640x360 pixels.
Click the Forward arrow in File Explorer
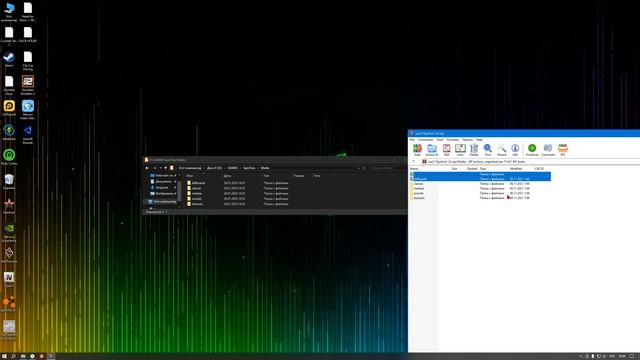pyautogui.click(x=154, y=168)
